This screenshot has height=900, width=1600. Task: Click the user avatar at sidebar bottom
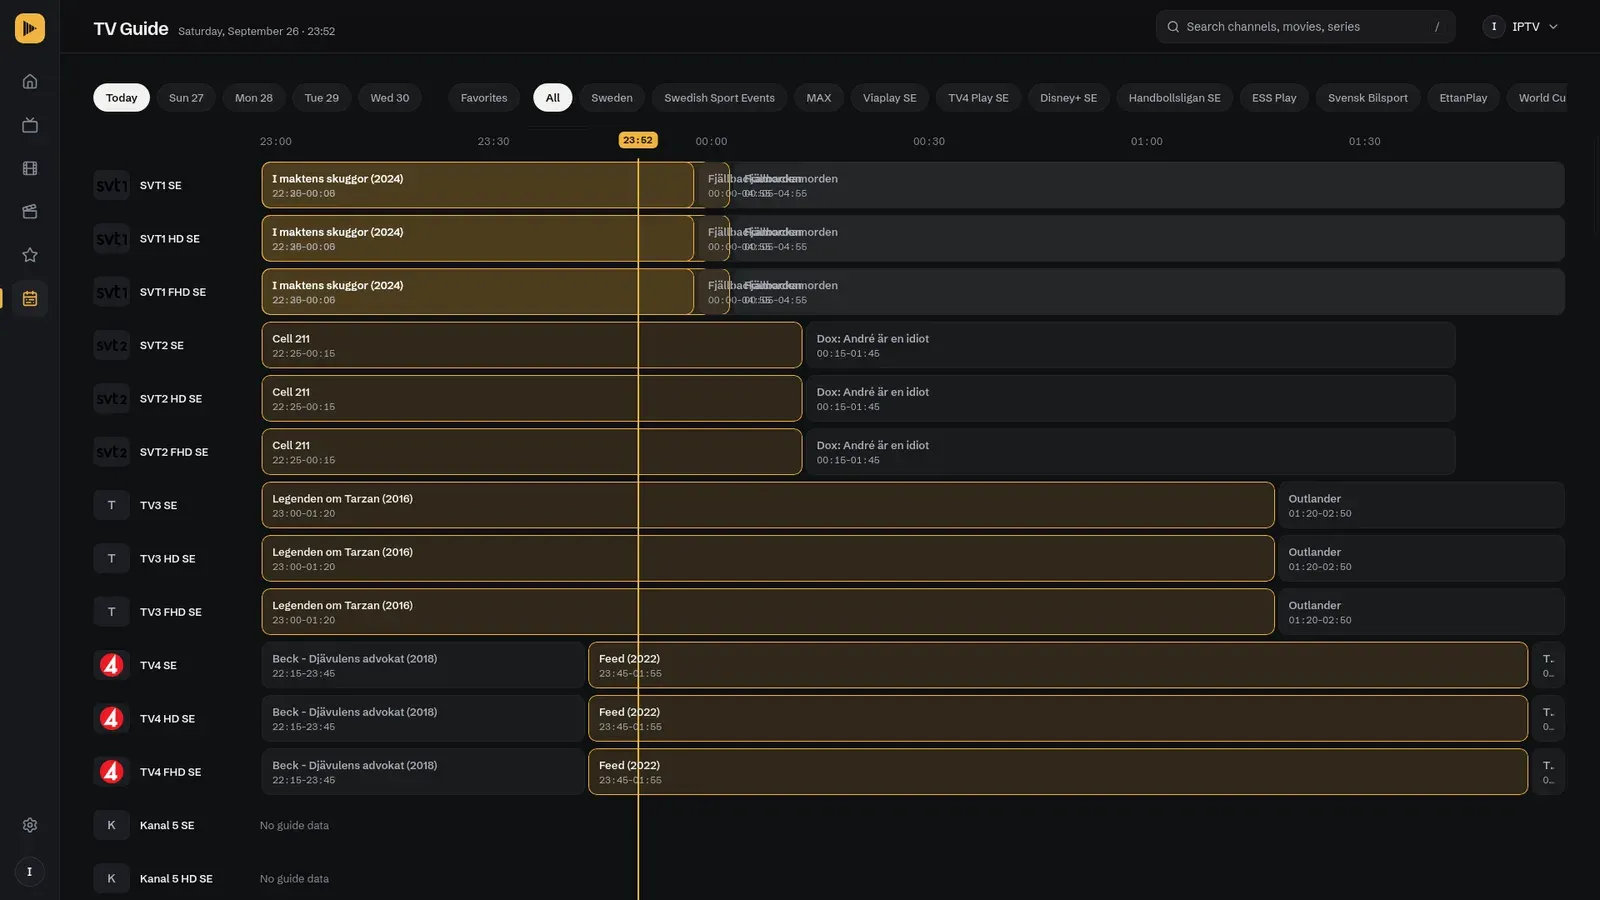click(30, 872)
